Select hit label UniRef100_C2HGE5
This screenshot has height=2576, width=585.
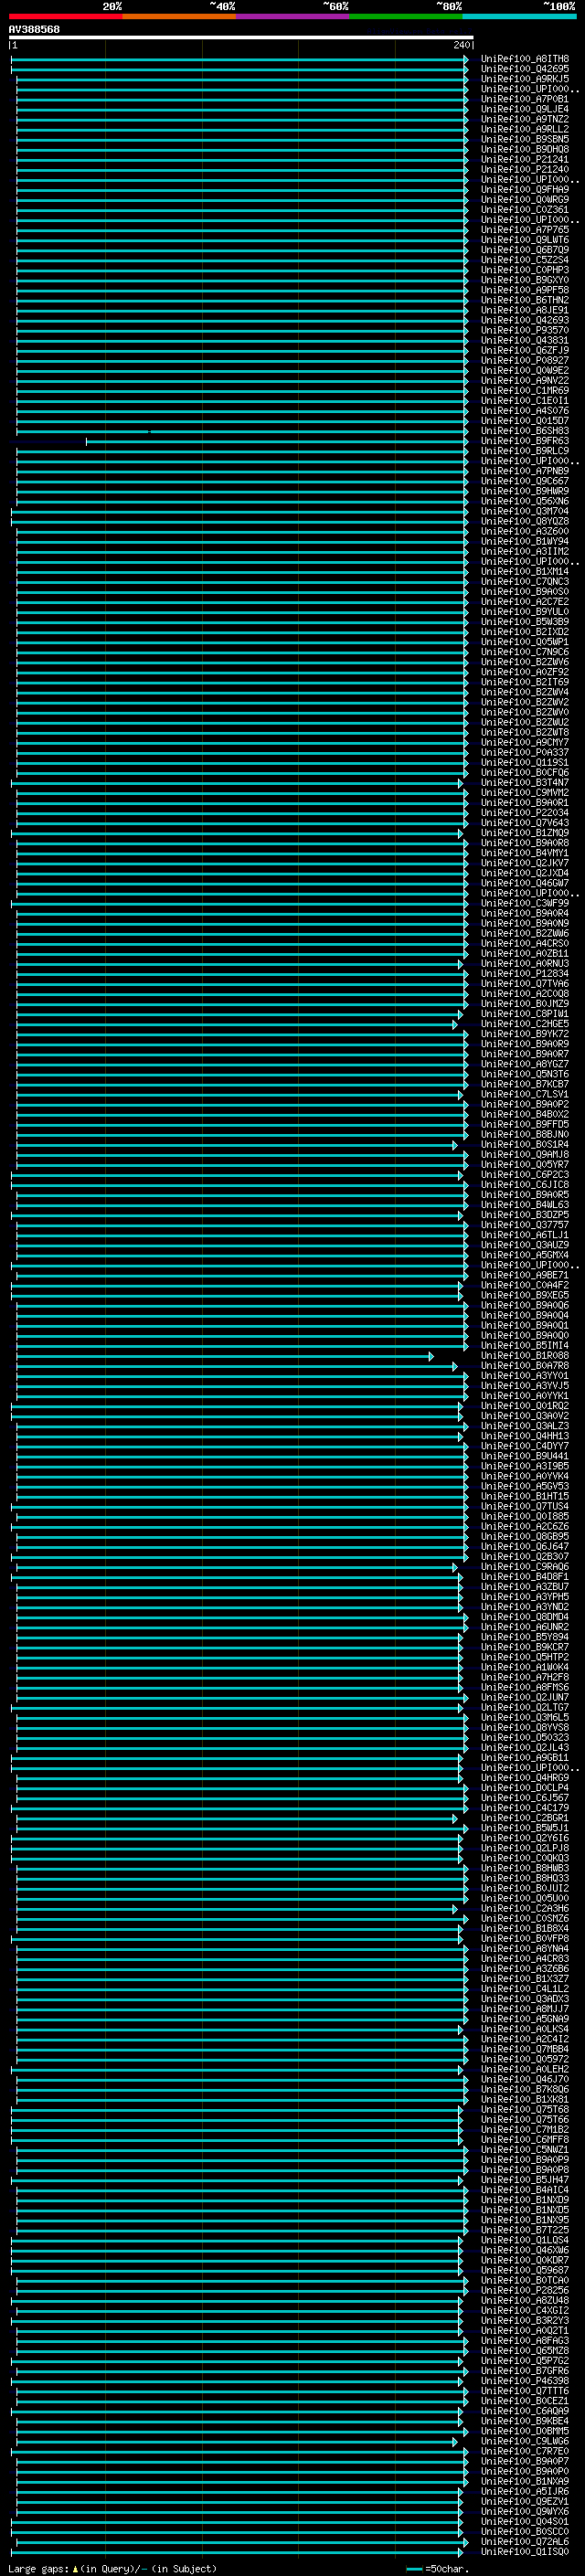coord(525,1023)
